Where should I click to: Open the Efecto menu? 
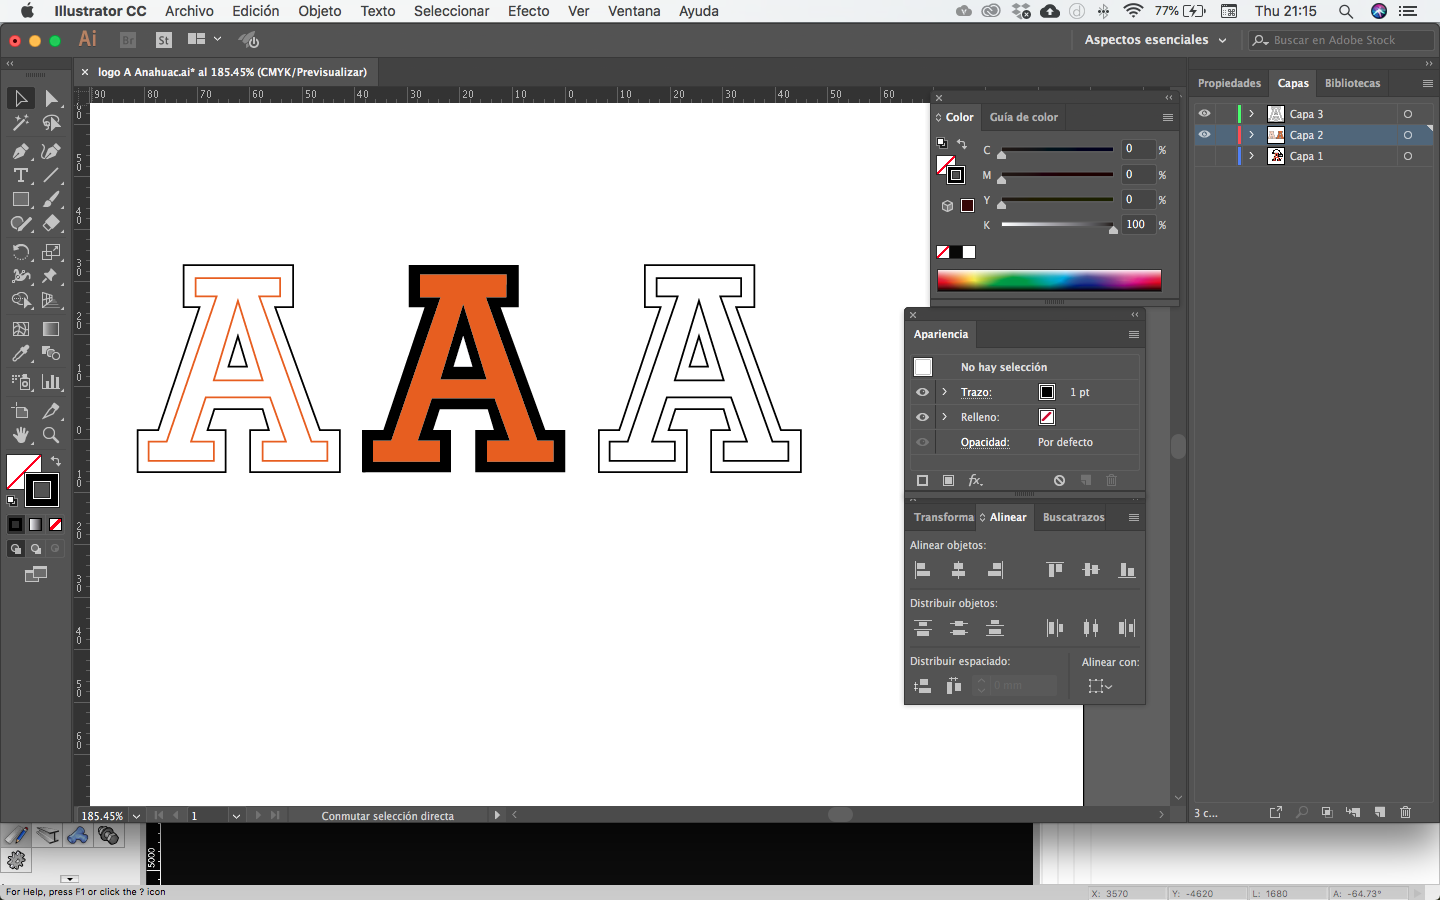coord(528,11)
